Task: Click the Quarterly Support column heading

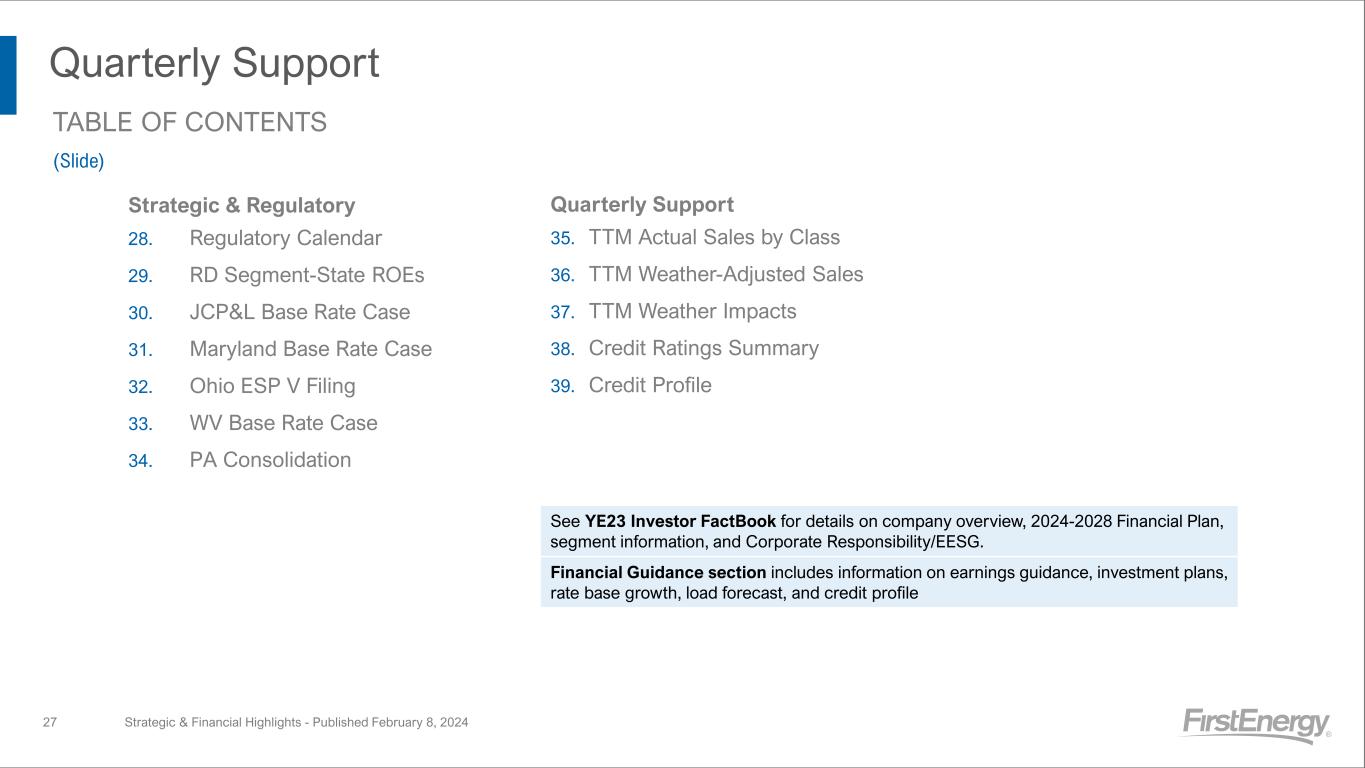Action: pos(642,204)
